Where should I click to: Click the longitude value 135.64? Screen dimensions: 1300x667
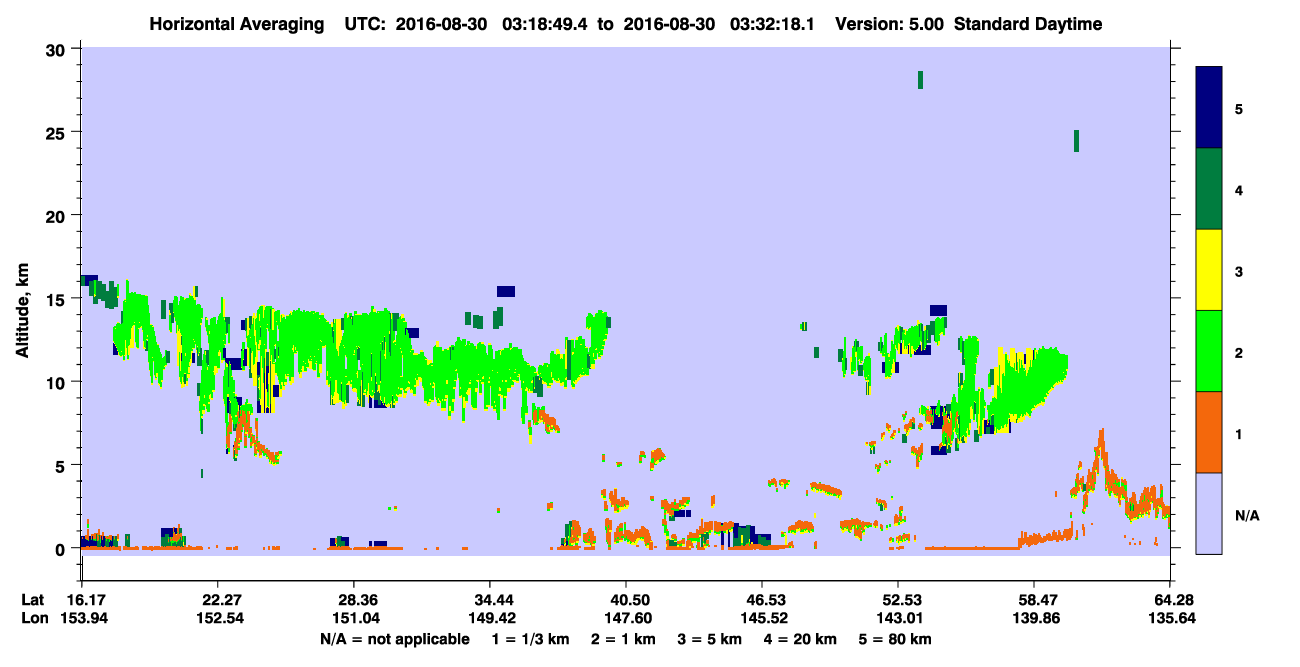[x=1170, y=618]
